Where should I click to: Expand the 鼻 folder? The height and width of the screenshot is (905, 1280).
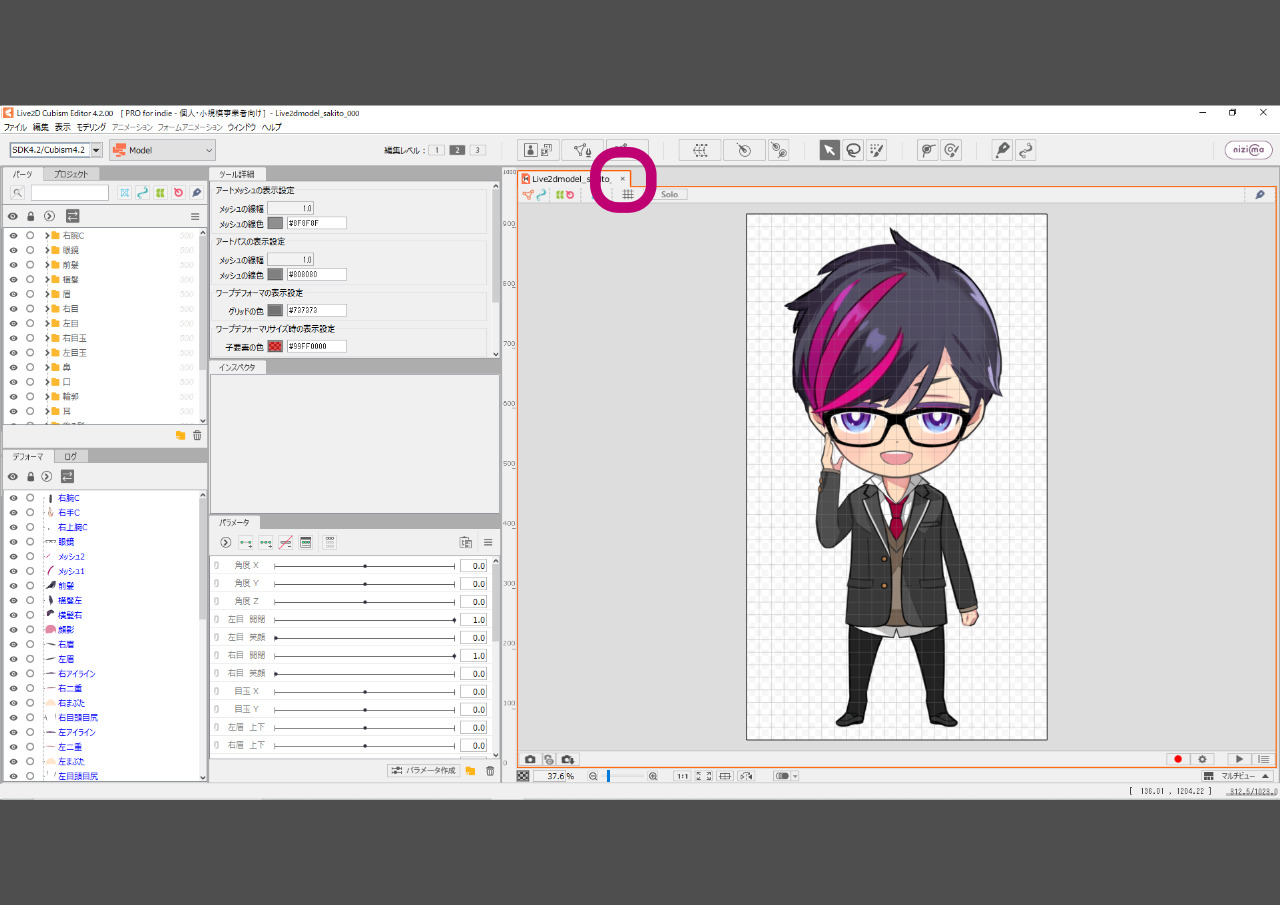tap(47, 368)
